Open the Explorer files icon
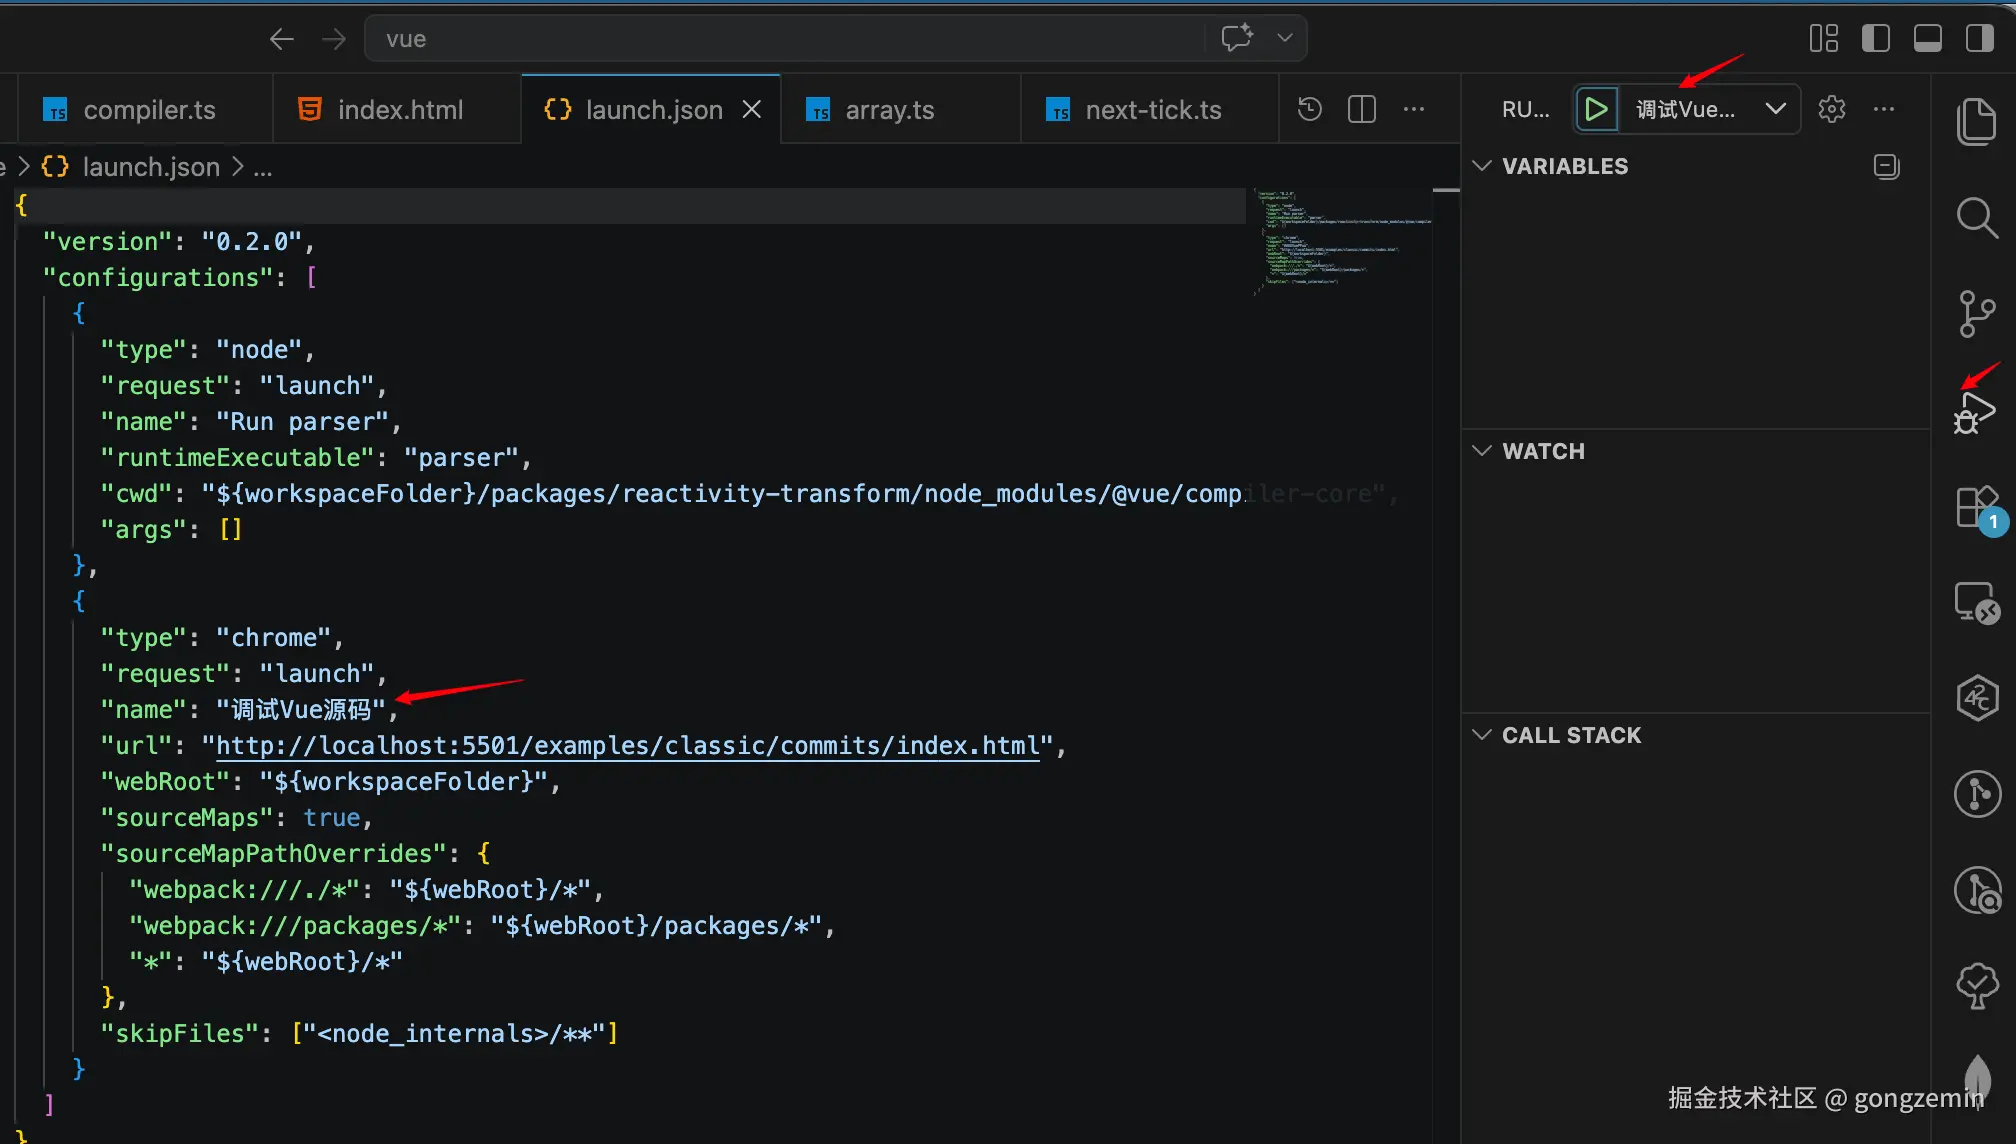Image resolution: width=2016 pixels, height=1144 pixels. (x=1976, y=122)
